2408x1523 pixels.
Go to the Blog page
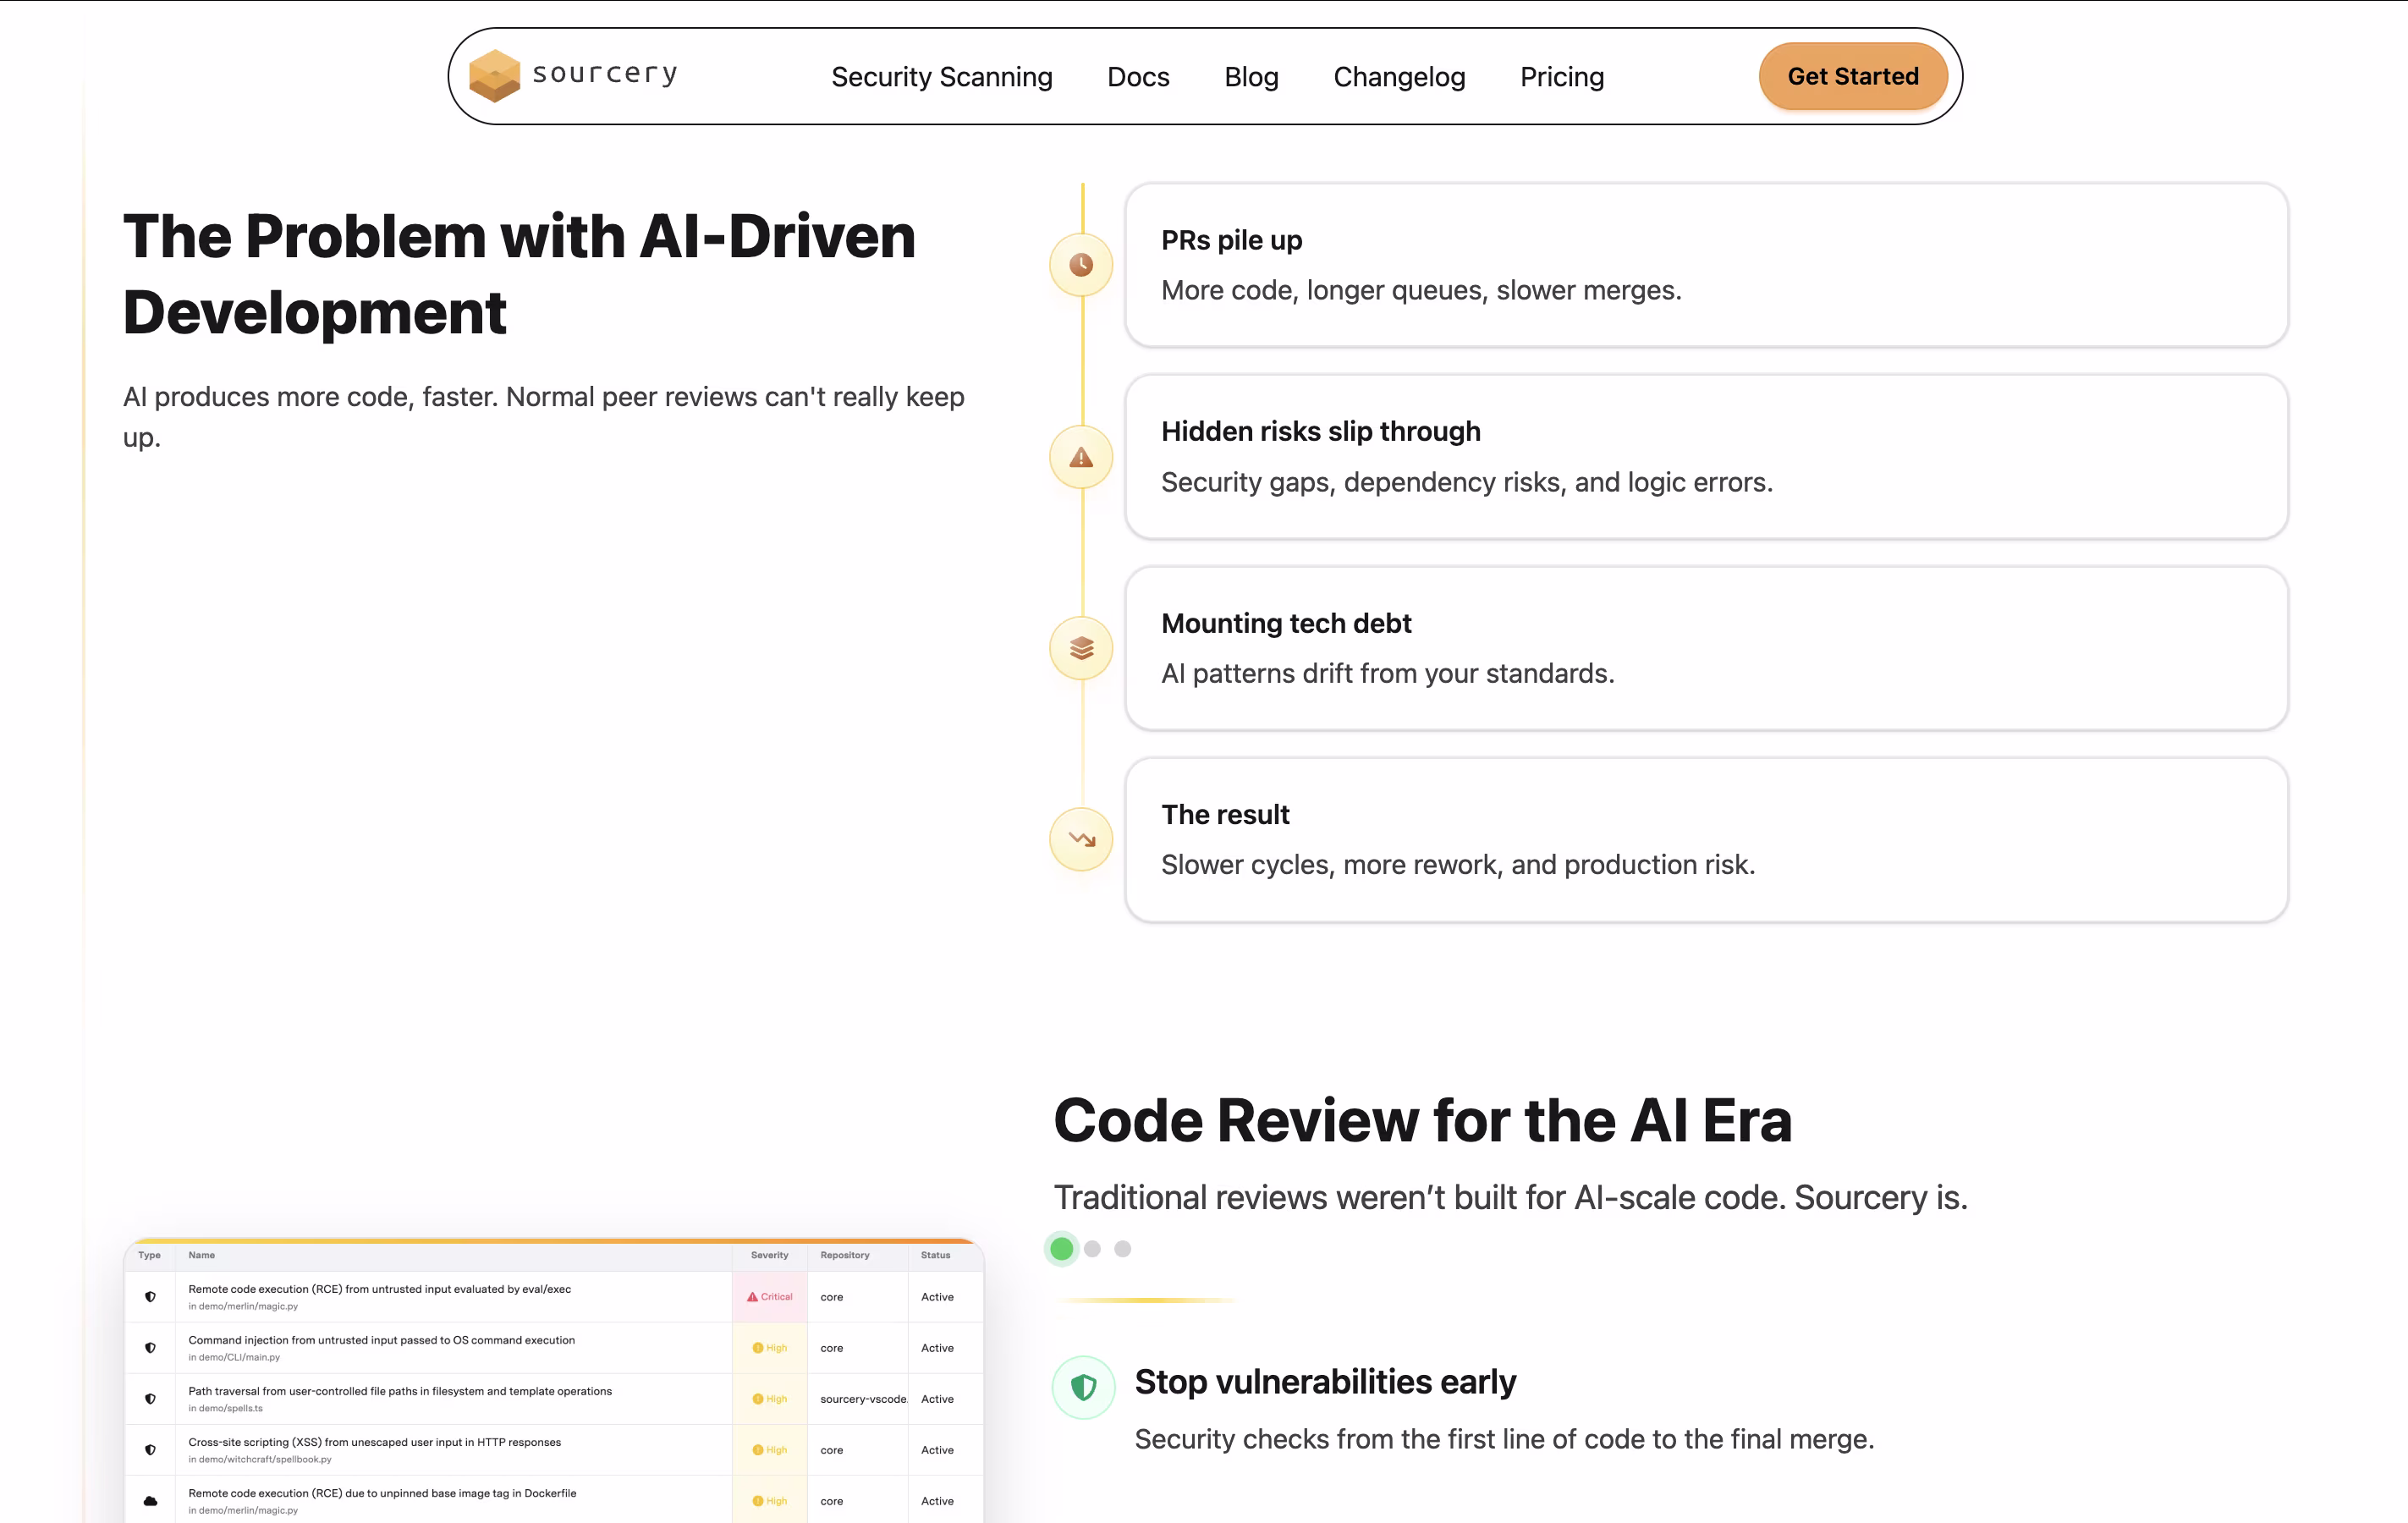point(1251,77)
